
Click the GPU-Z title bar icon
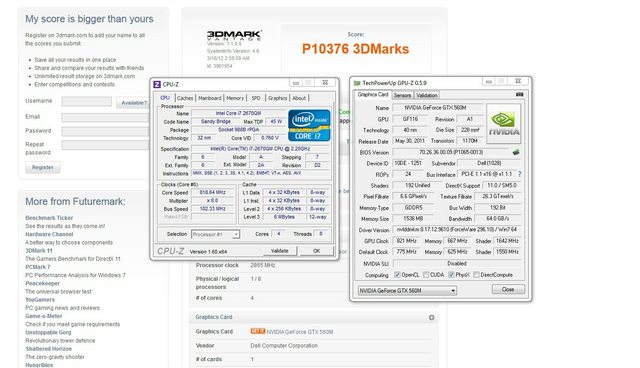pyautogui.click(x=357, y=83)
